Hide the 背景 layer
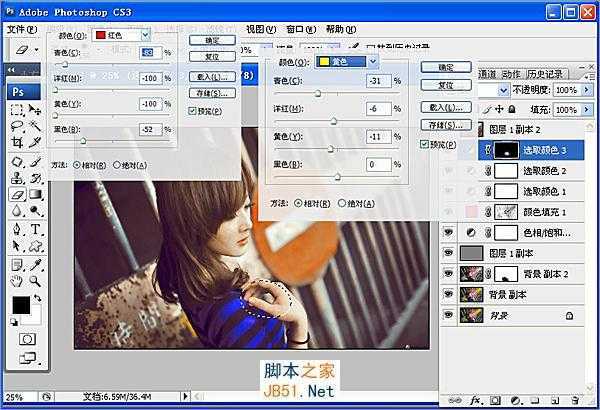 coord(448,315)
